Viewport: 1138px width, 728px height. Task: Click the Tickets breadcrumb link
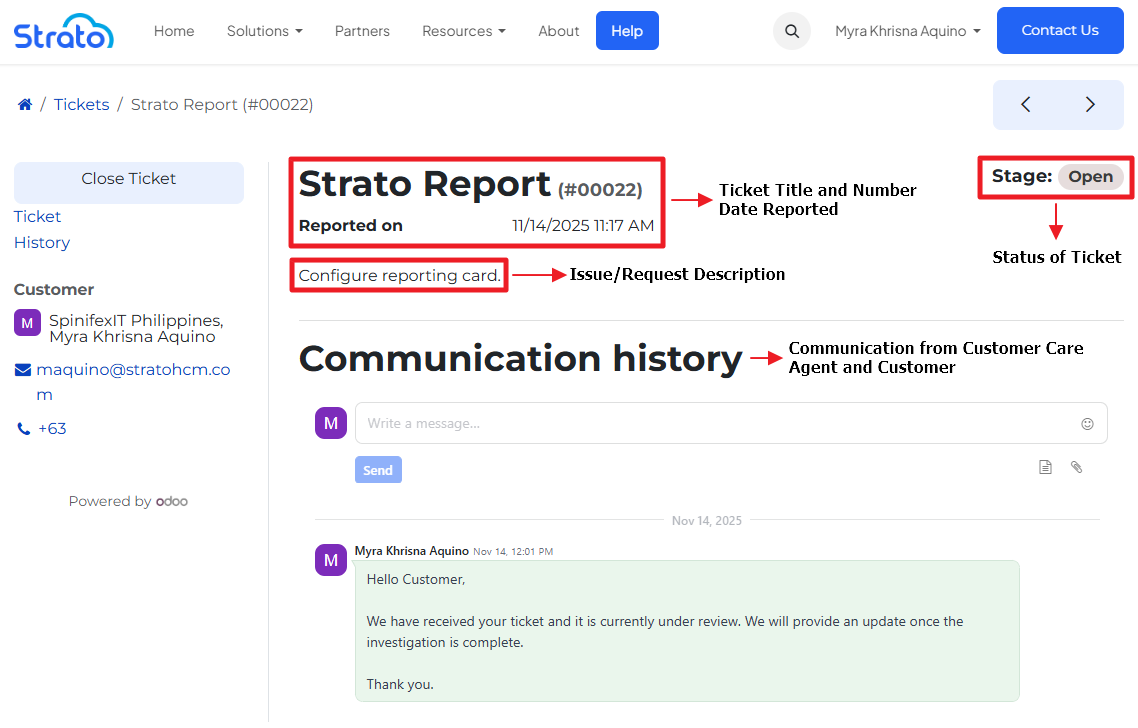point(81,105)
